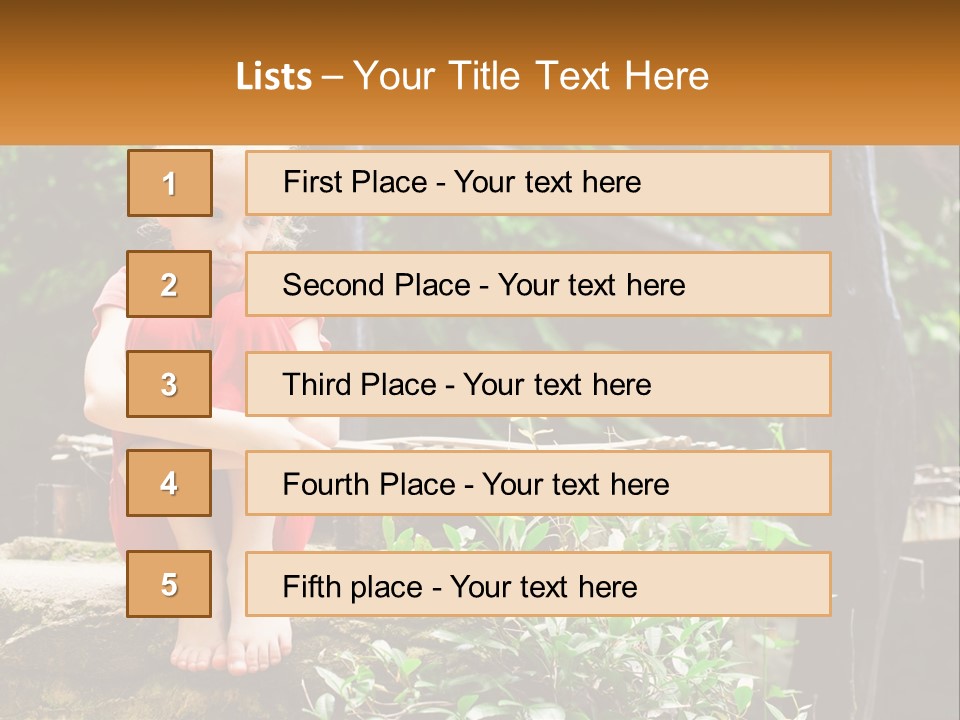
Task: Click the number 1 box
Action: (x=170, y=183)
